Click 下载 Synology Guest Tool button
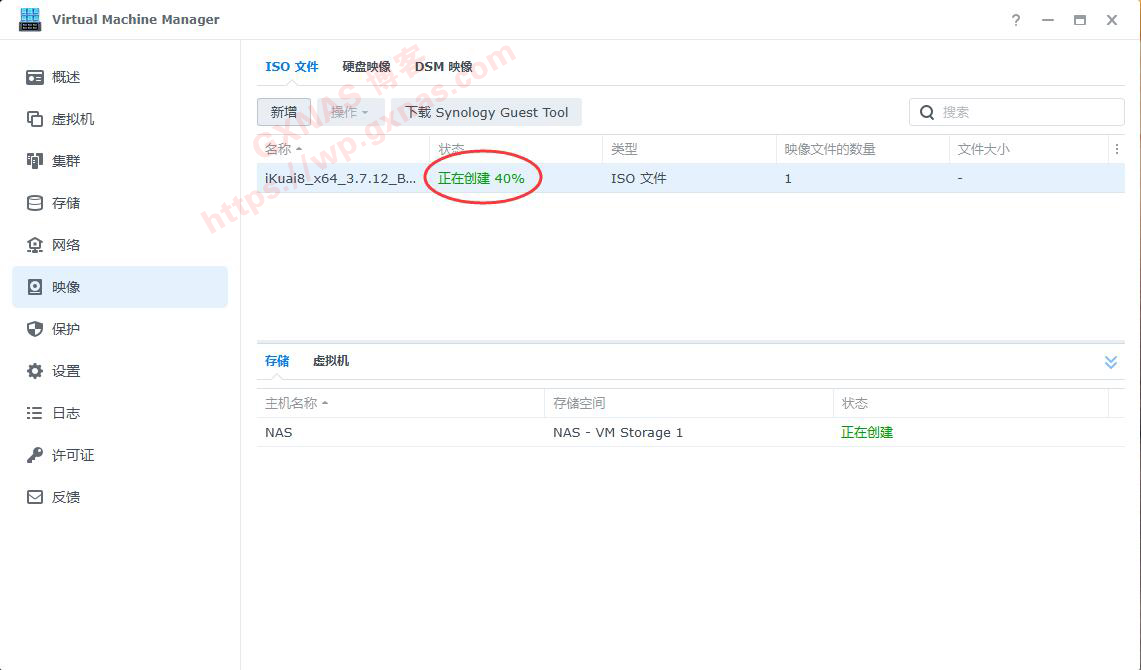The image size is (1141, 670). coord(486,112)
